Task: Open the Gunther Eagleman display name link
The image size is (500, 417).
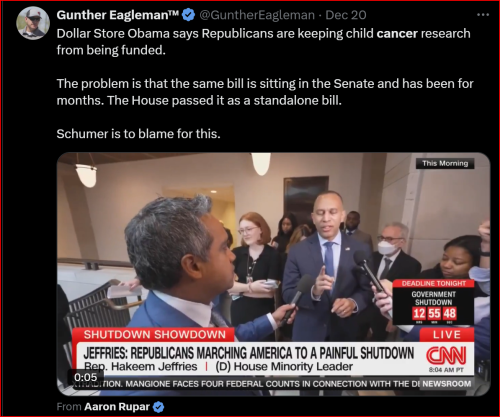Action: coord(118,15)
